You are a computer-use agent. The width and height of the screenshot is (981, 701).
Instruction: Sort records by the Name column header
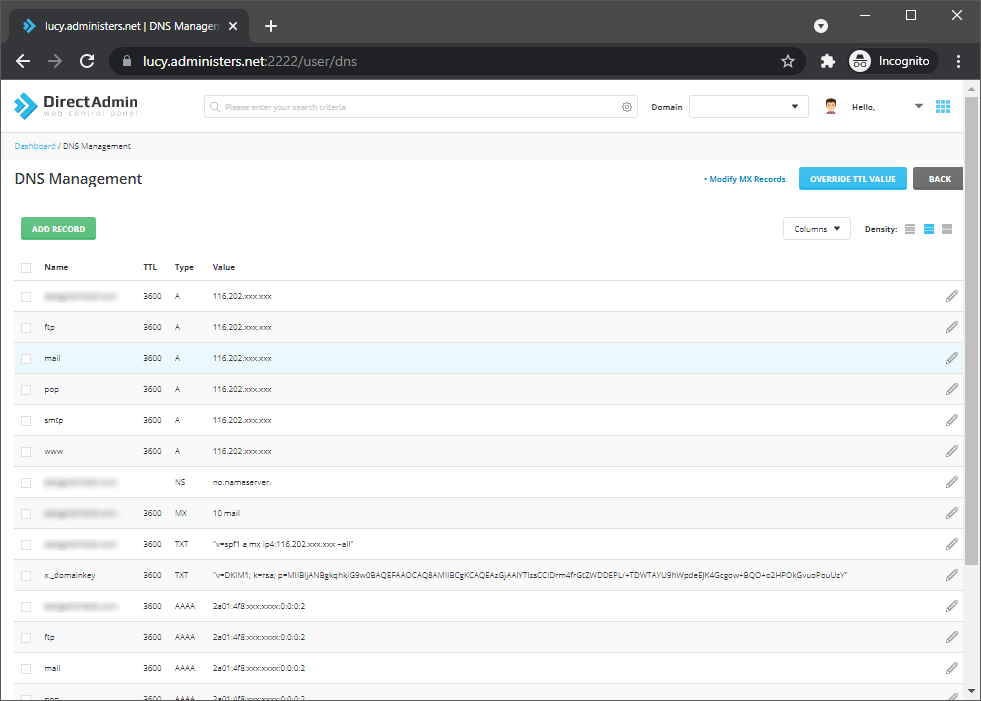[56, 267]
